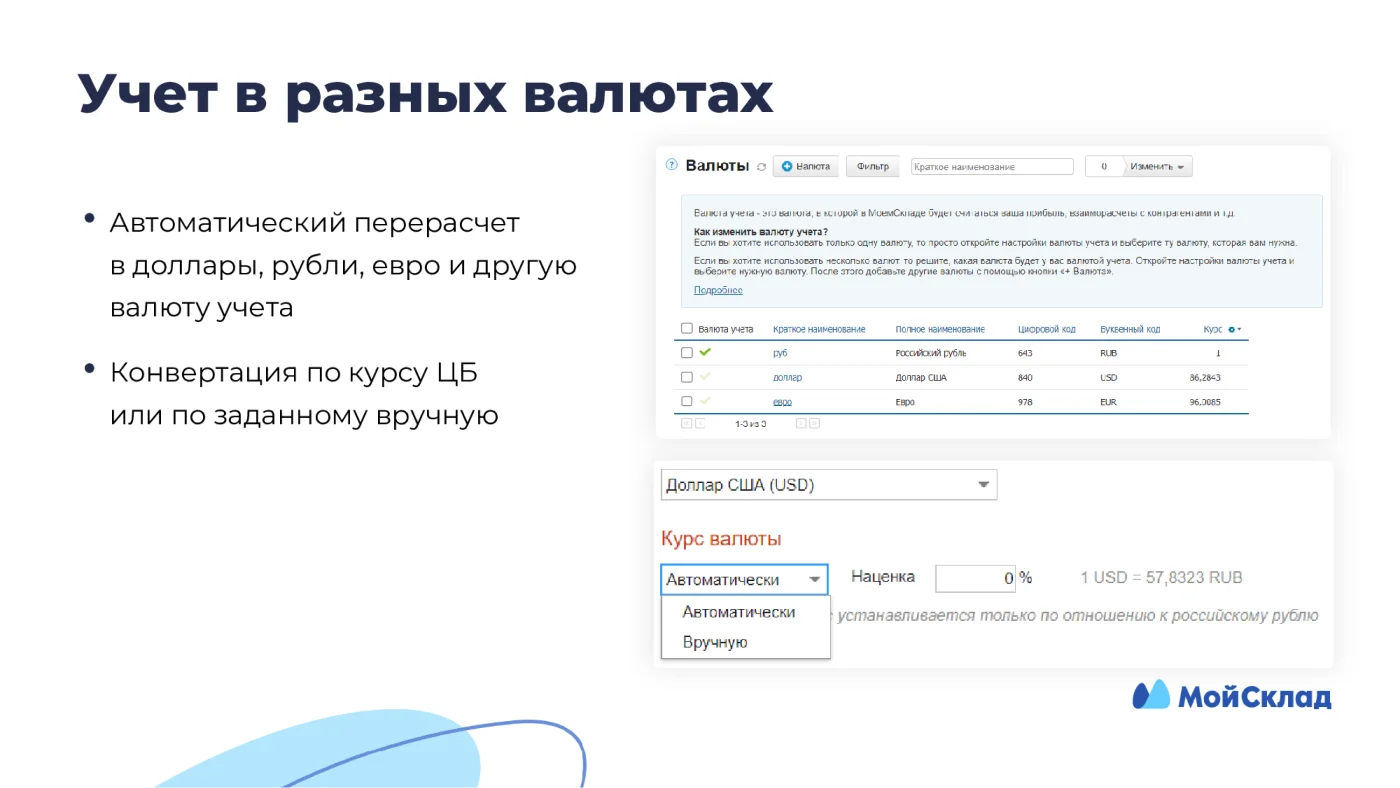Open the доллар currency link
Viewport: 1400px width, 788px height.
pos(787,378)
